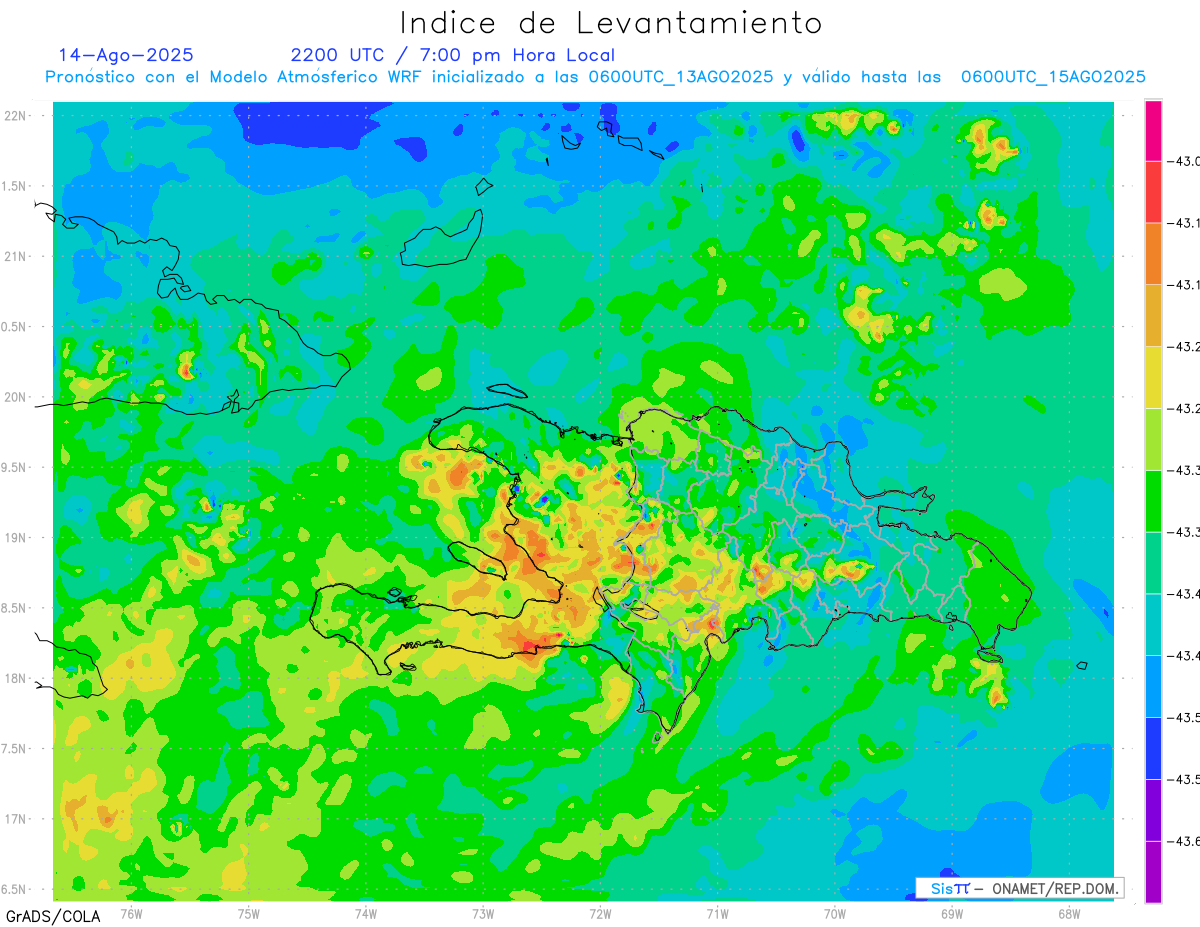The image size is (1200, 927).
Task: Click the 'SisTT - ONAMET/REP.DOM.' label box
Action: coord(1019,888)
